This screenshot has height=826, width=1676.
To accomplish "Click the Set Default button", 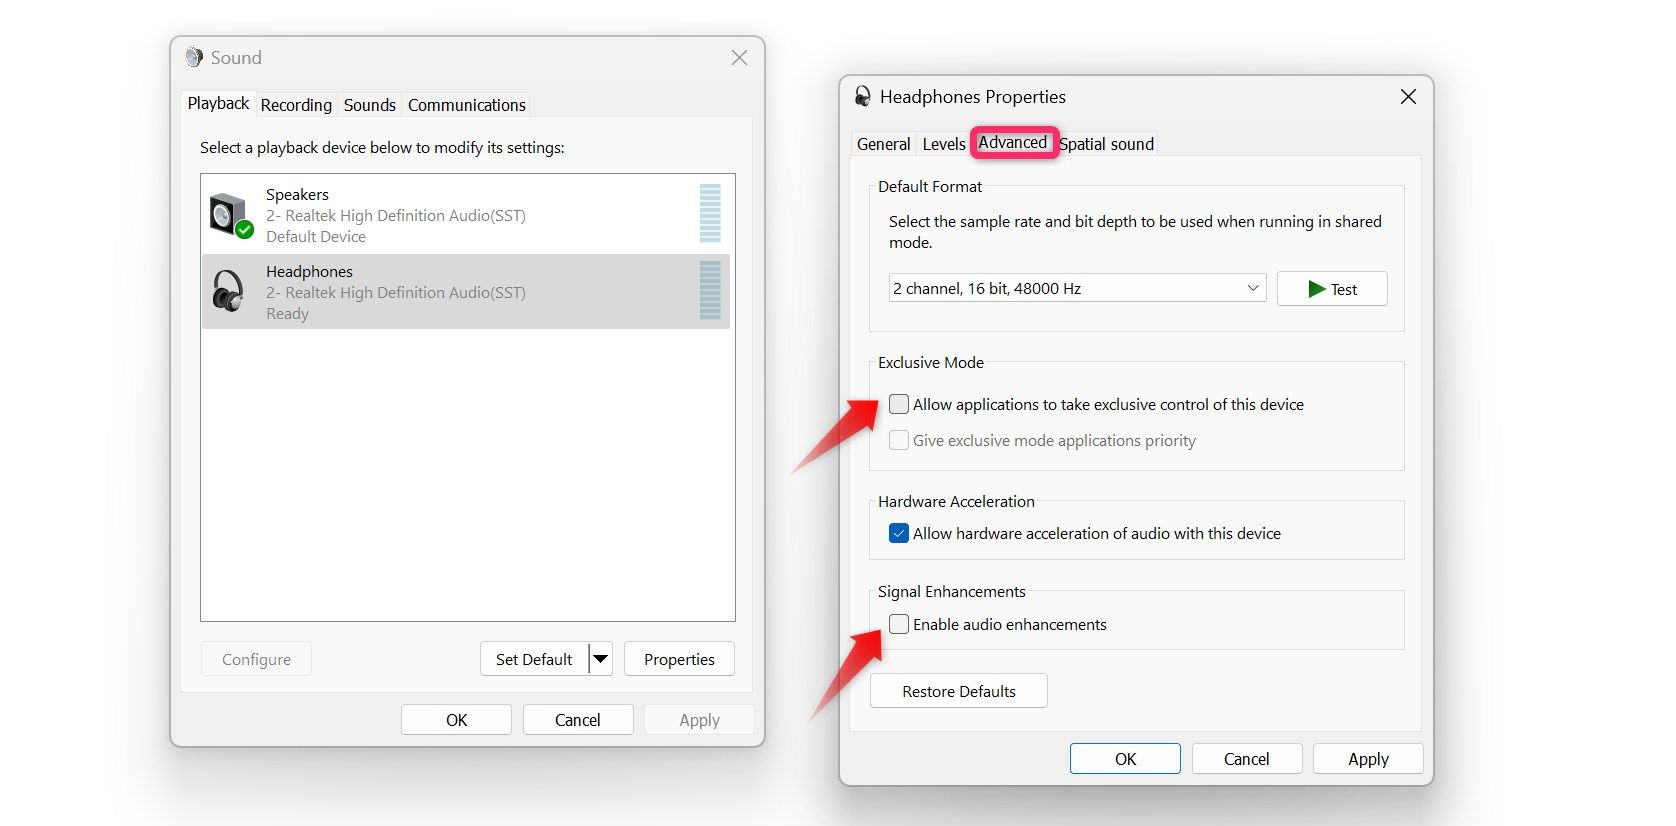I will pyautogui.click(x=534, y=659).
